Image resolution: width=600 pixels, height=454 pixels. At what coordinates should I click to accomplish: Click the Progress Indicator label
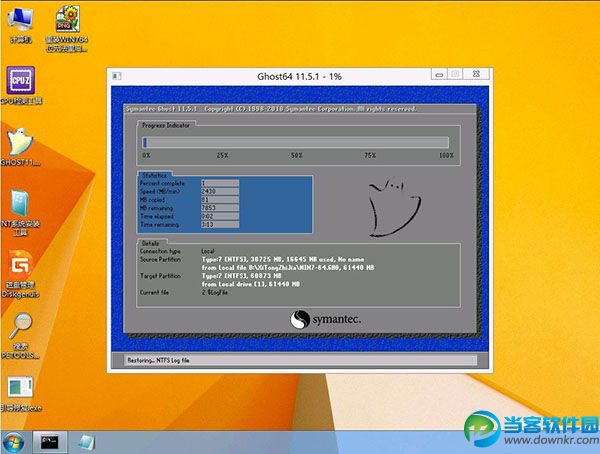pos(166,125)
